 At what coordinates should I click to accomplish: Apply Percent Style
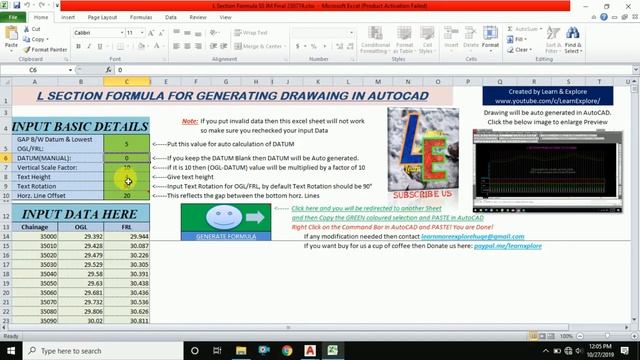(x=313, y=46)
